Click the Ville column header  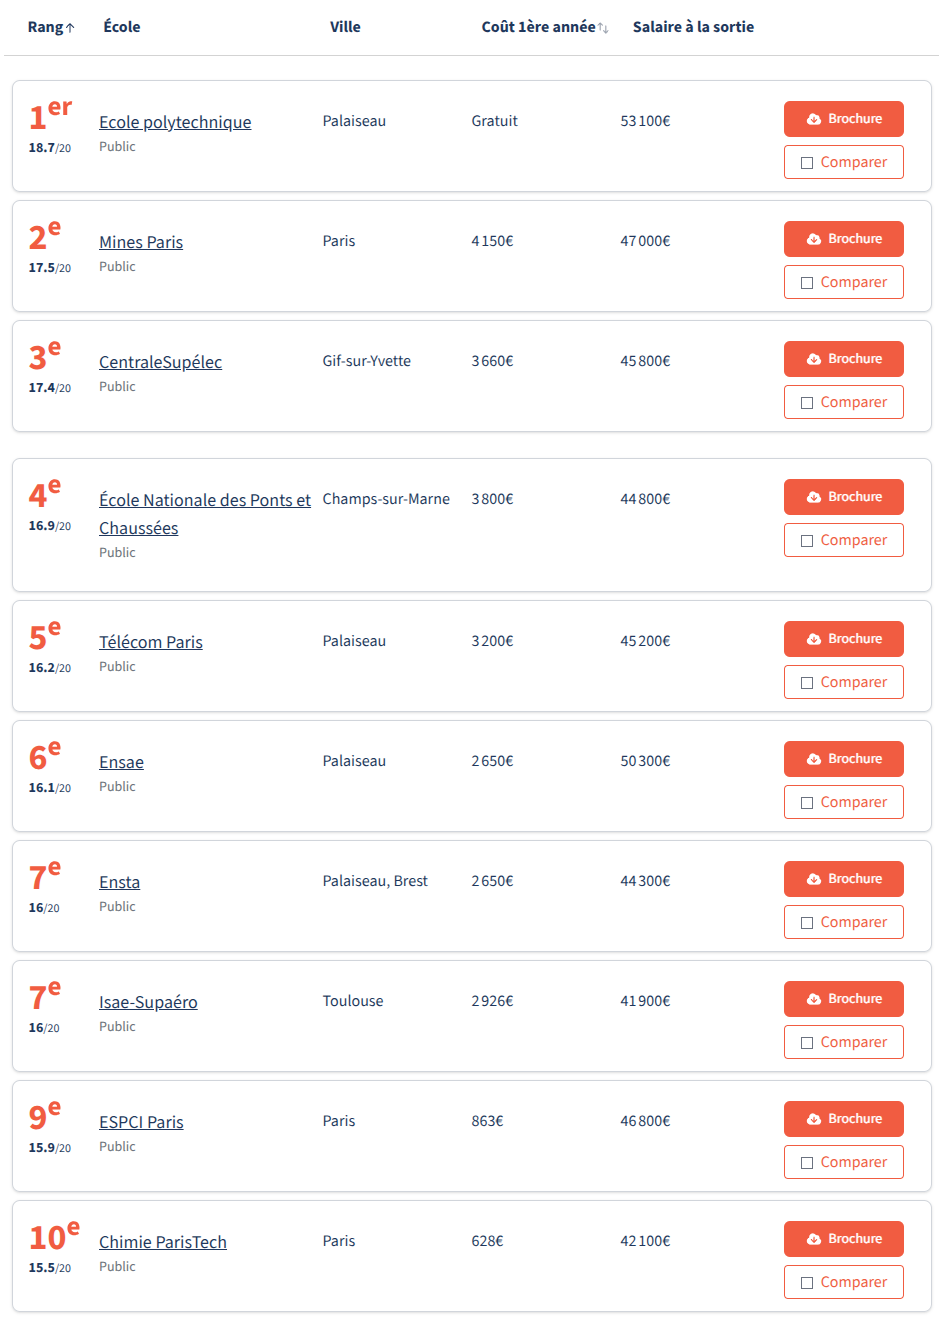345,27
